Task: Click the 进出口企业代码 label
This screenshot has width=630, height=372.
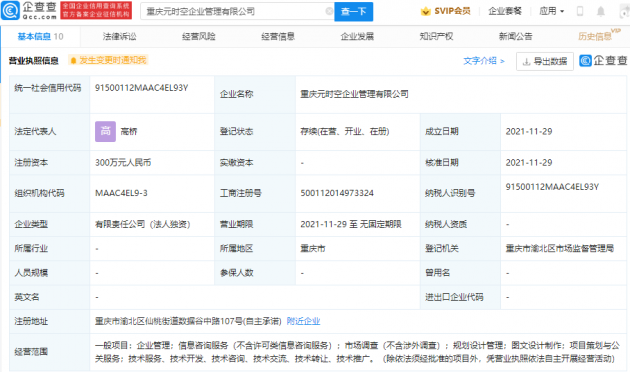Action: 454,297
